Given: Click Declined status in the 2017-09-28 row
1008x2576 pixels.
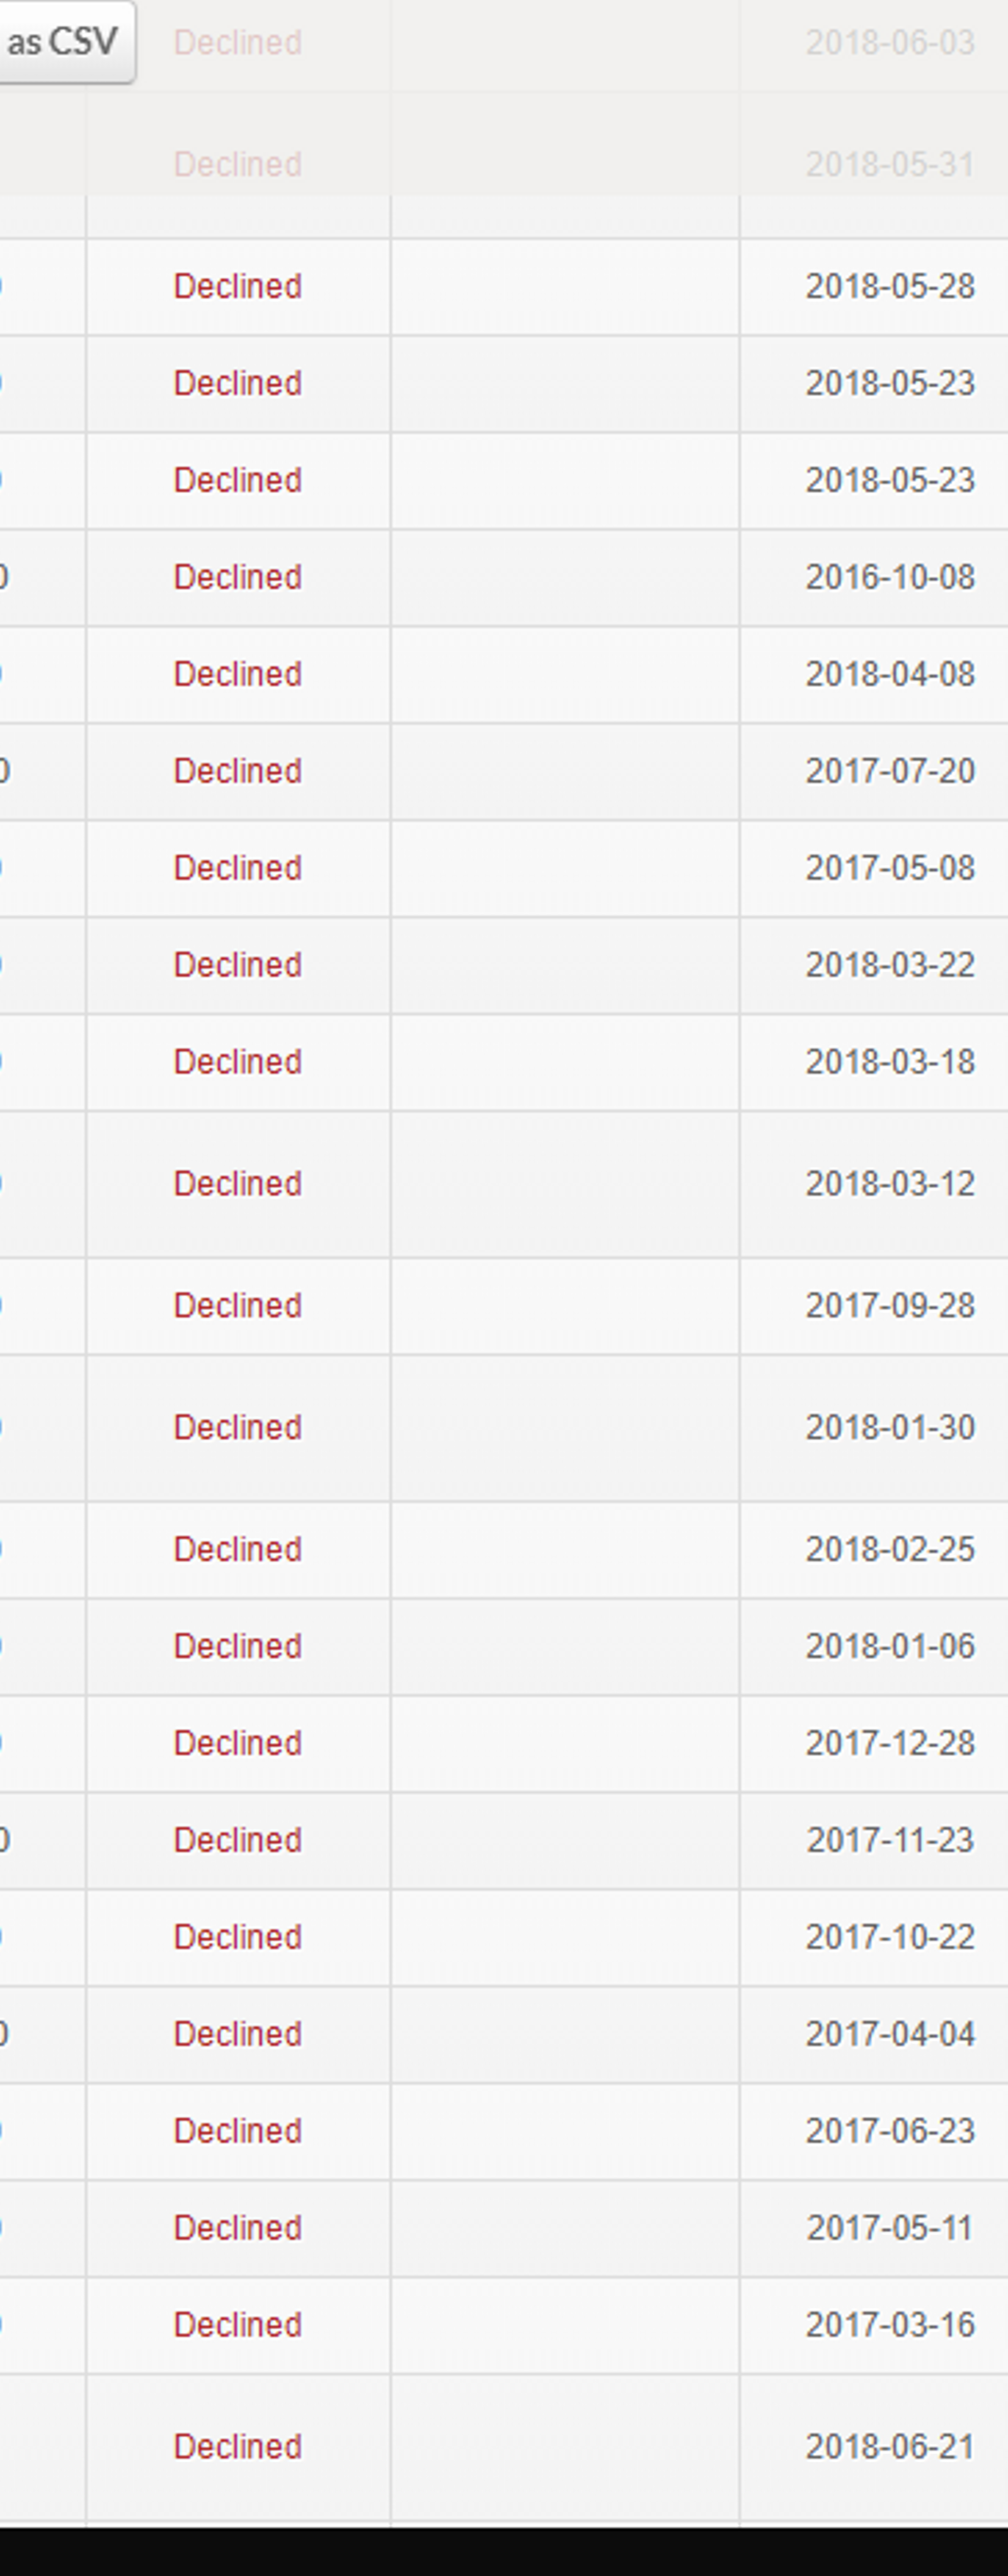Looking at the screenshot, I should [x=237, y=1305].
